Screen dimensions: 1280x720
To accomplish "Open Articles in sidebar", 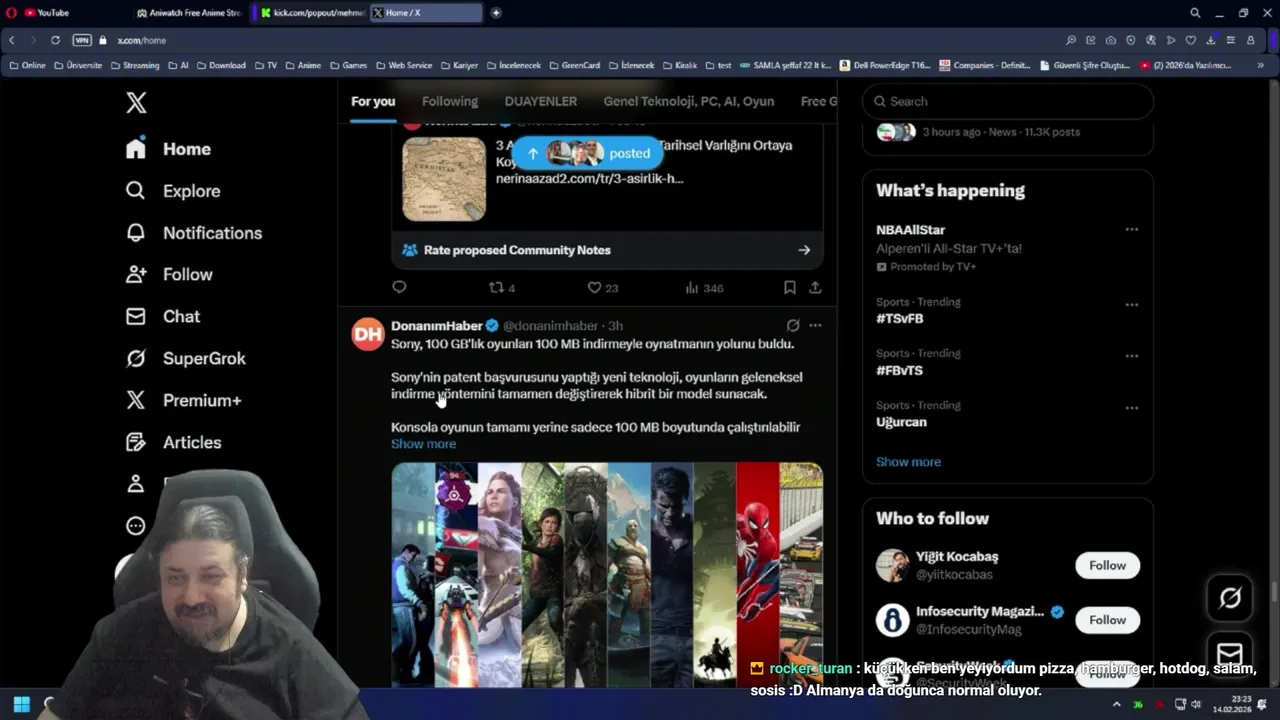I will click(172, 442).
